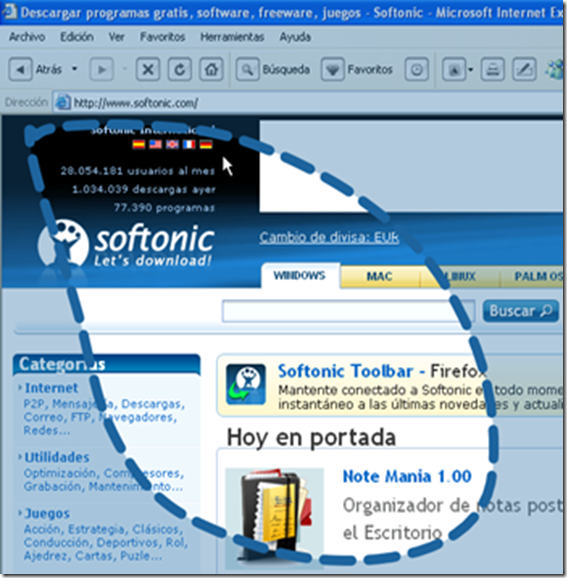567x578 pixels.
Task: Select the French flag icon
Action: tap(189, 144)
